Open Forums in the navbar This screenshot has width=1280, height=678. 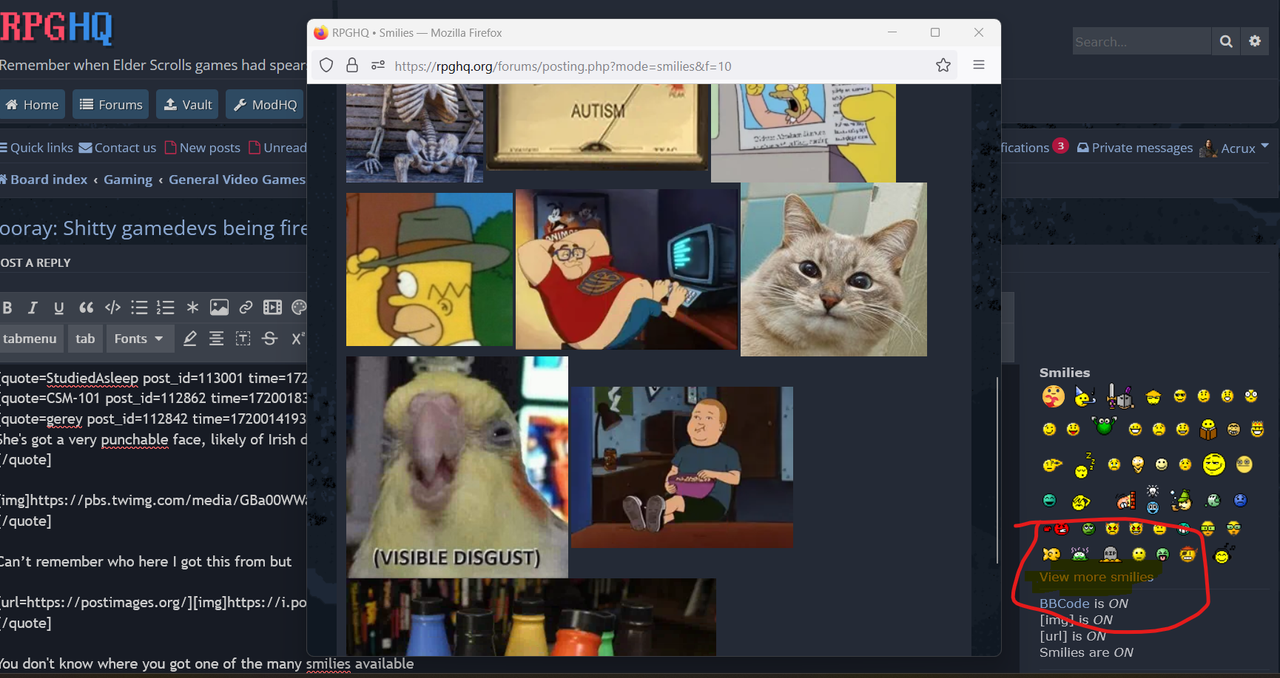click(110, 104)
